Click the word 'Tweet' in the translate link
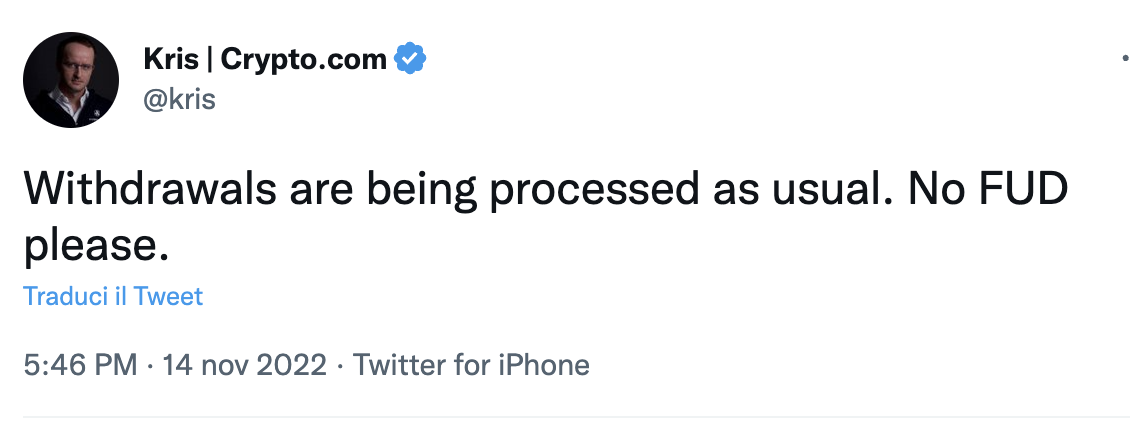The height and width of the screenshot is (432, 1130). [x=168, y=297]
